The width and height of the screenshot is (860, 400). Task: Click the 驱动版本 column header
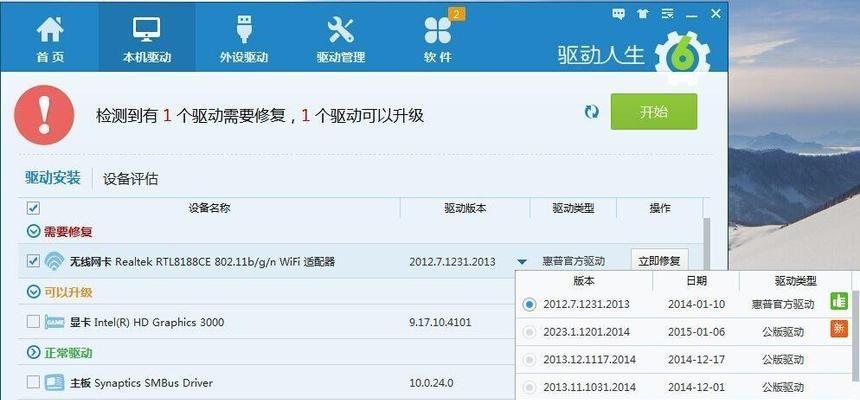(465, 209)
